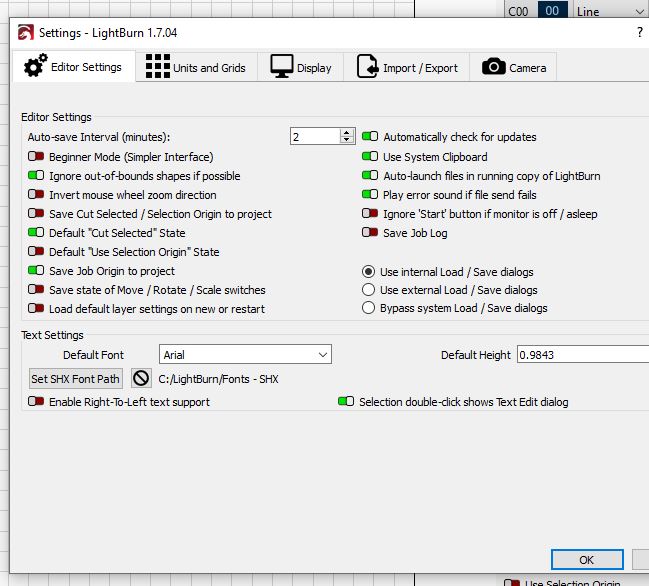This screenshot has width=649, height=586.
Task: Select Use internal Load / Save dialogs
Action: pos(368,271)
